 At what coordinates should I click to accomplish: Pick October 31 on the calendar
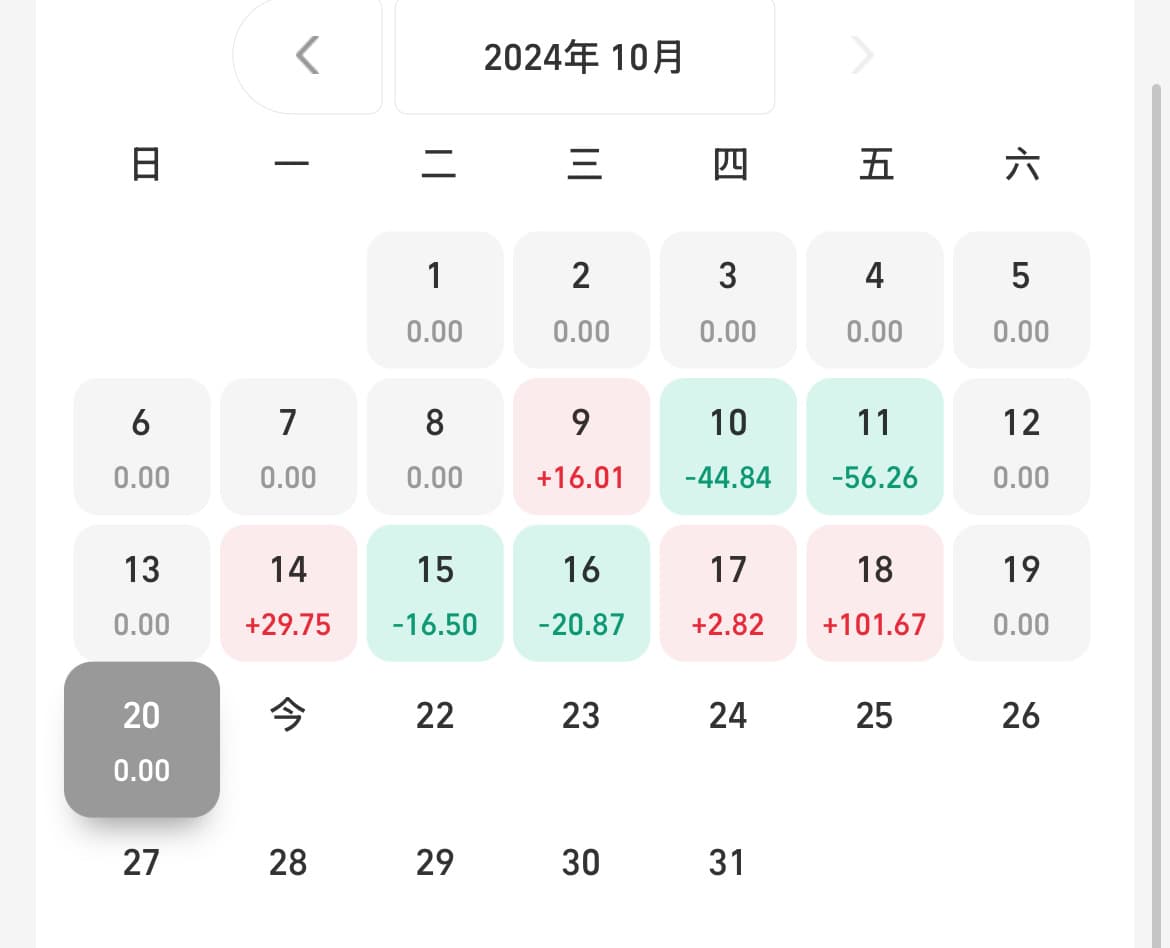728,862
